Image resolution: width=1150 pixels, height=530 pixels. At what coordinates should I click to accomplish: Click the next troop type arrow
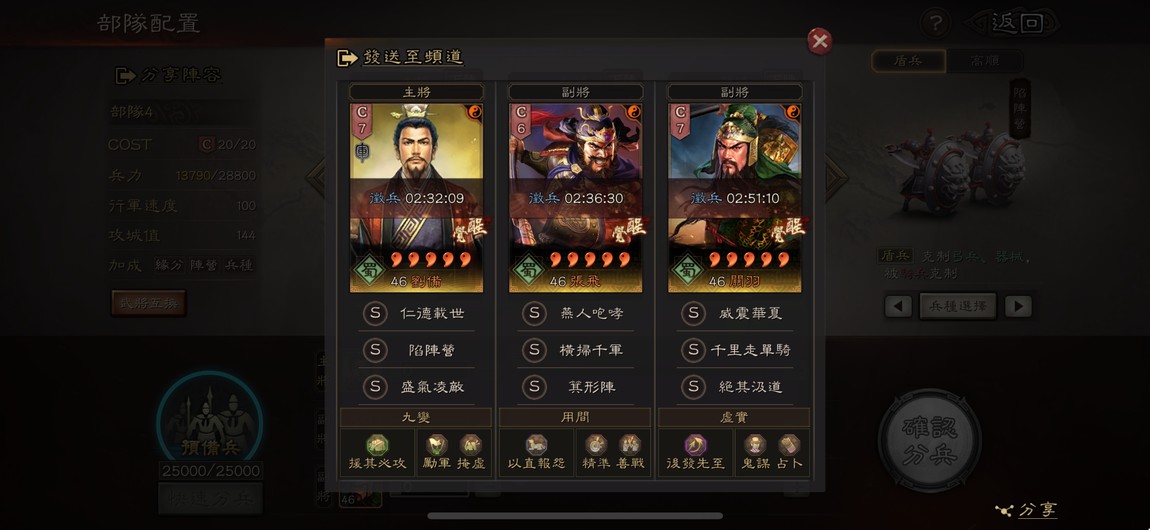coord(1018,306)
